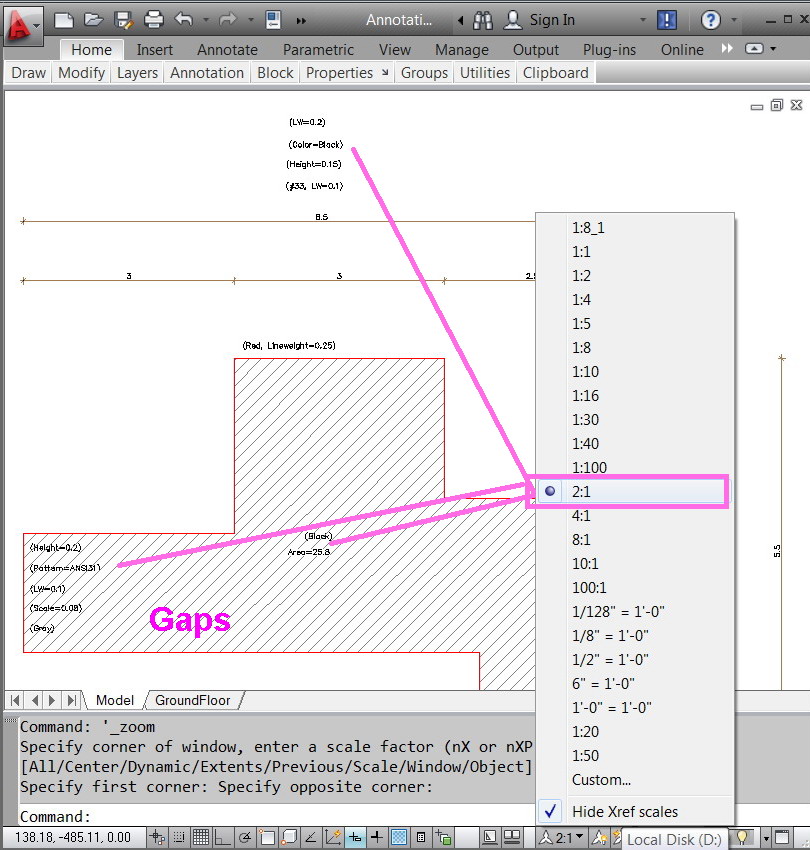Open the Parametric tab
Viewport: 810px width, 850px height.
318,49
